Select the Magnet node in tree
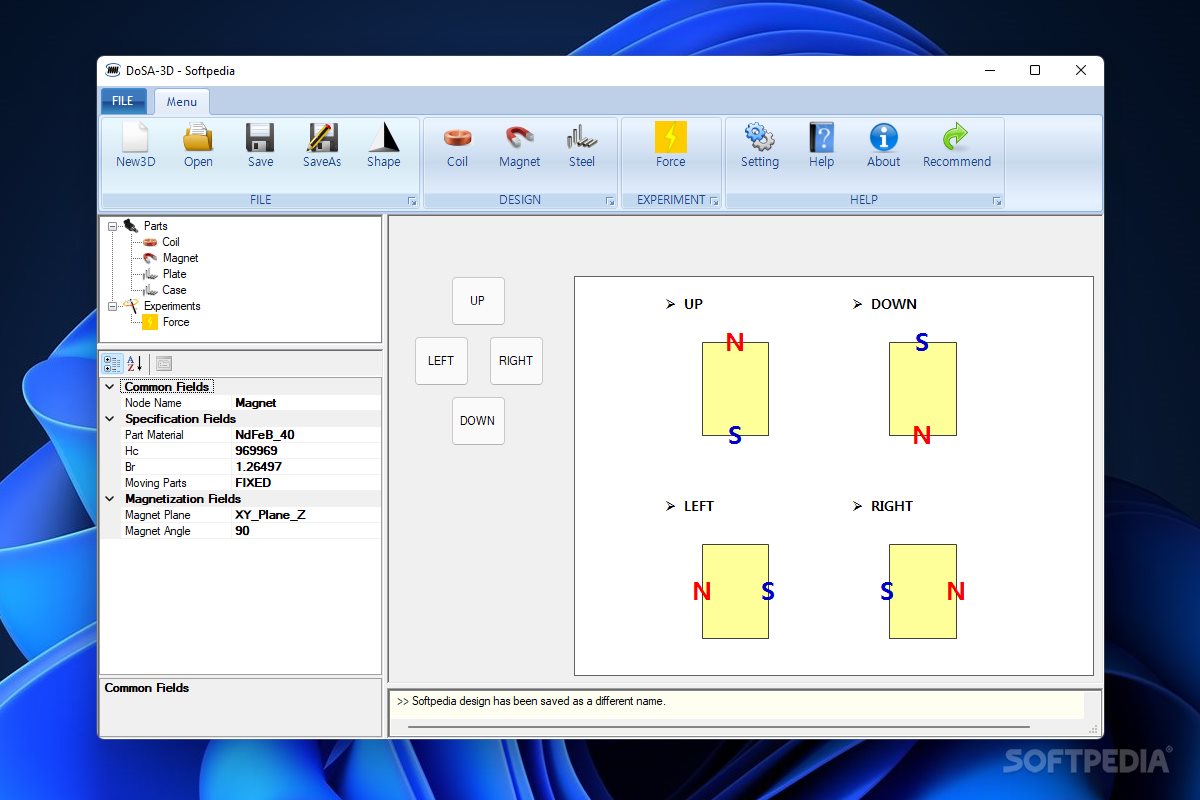 [181, 258]
